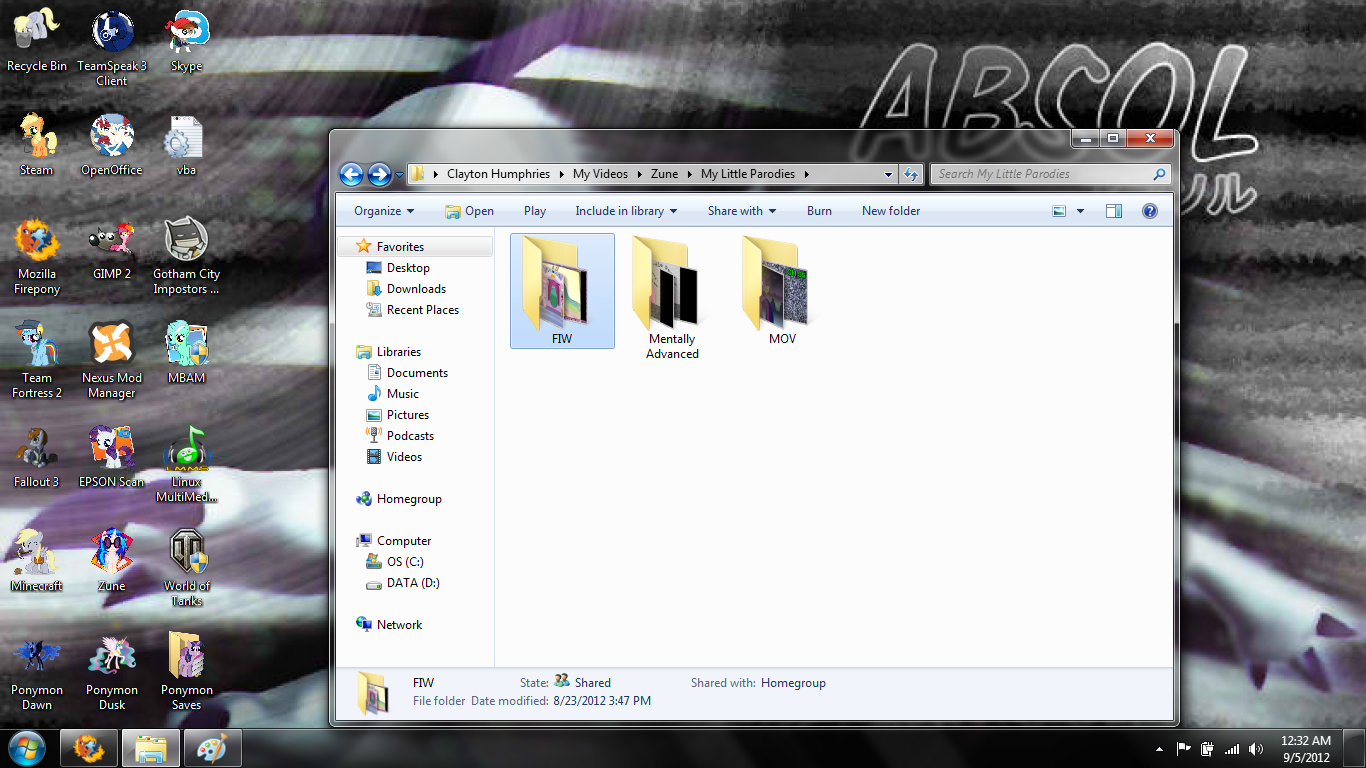
Task: Click the Open toolbar button
Action: point(469,211)
